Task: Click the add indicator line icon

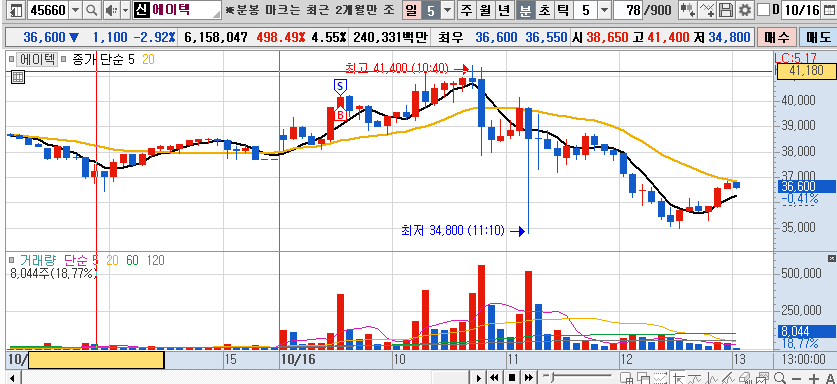Action: click(x=707, y=10)
